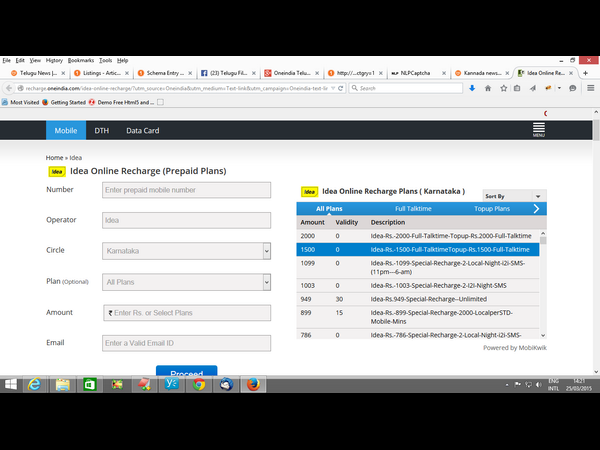600x450 pixels.
Task: Launch Google Chrome from the taskbar
Action: 199,384
